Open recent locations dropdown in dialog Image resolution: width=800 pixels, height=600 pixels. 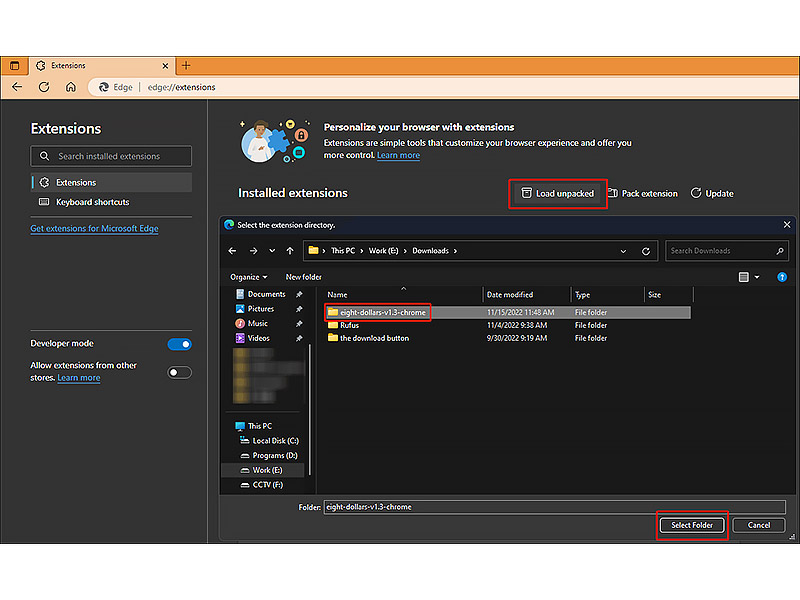(272, 251)
